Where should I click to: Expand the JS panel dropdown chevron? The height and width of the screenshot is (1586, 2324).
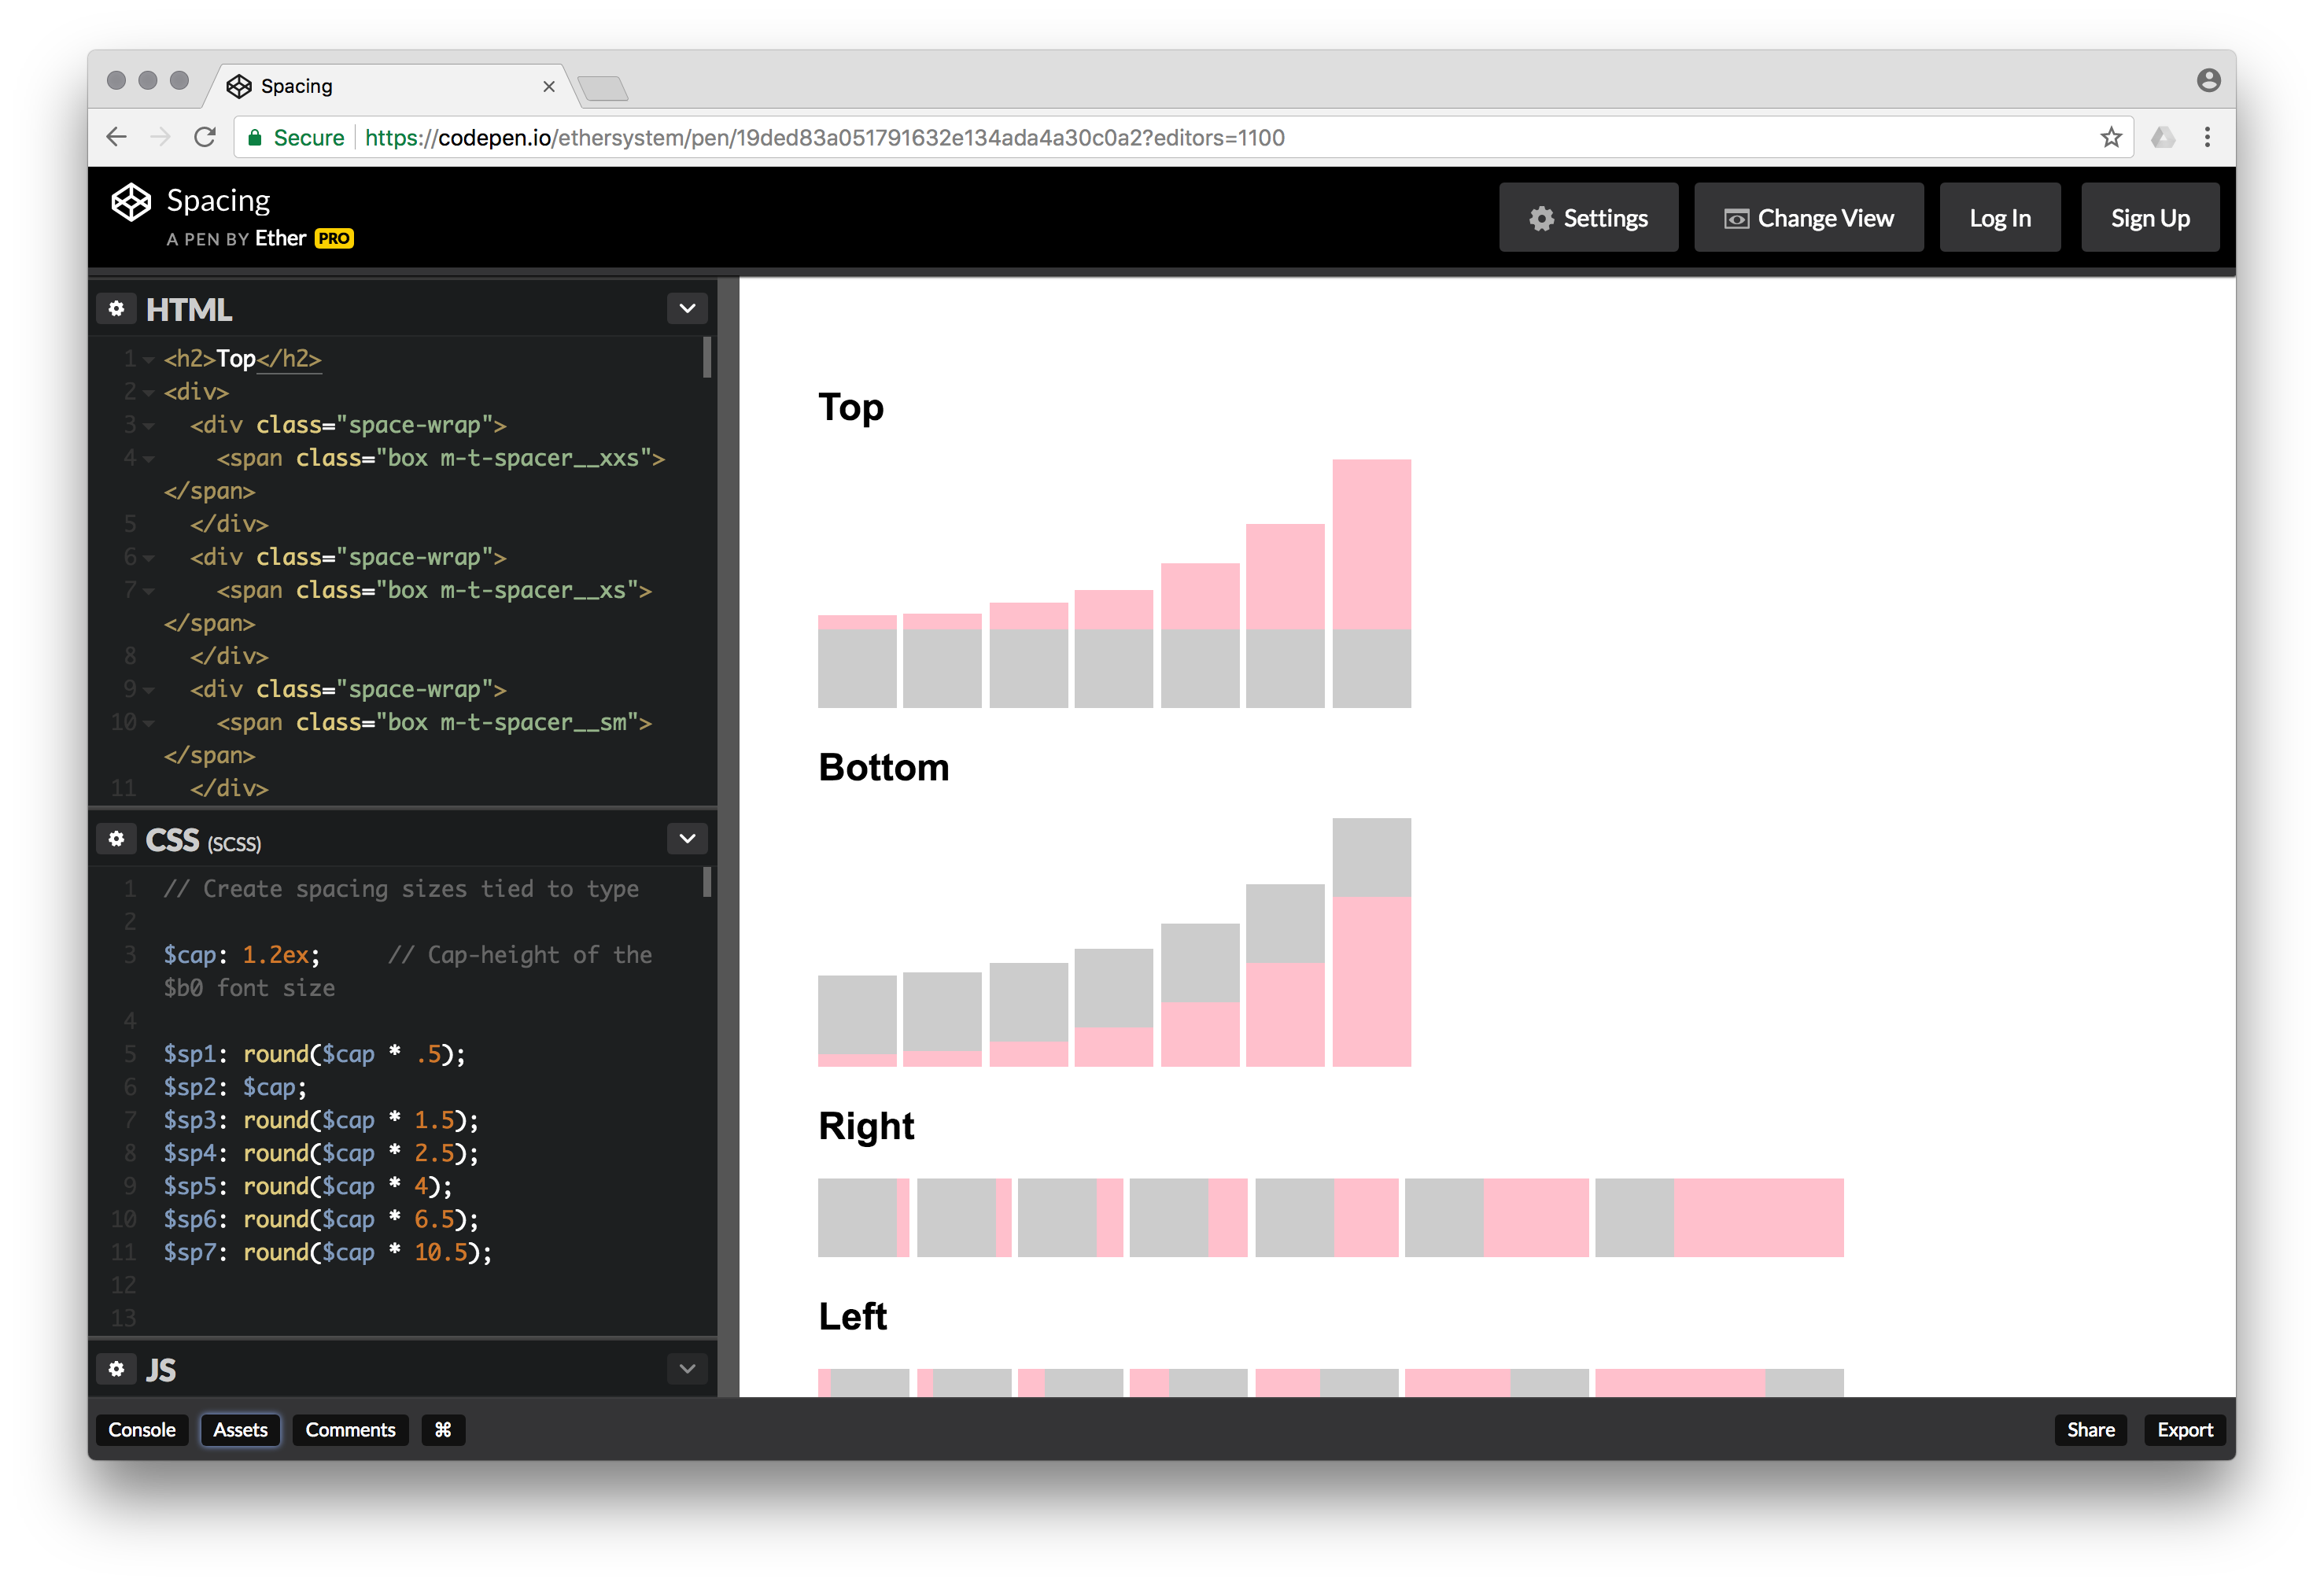pos(687,1369)
